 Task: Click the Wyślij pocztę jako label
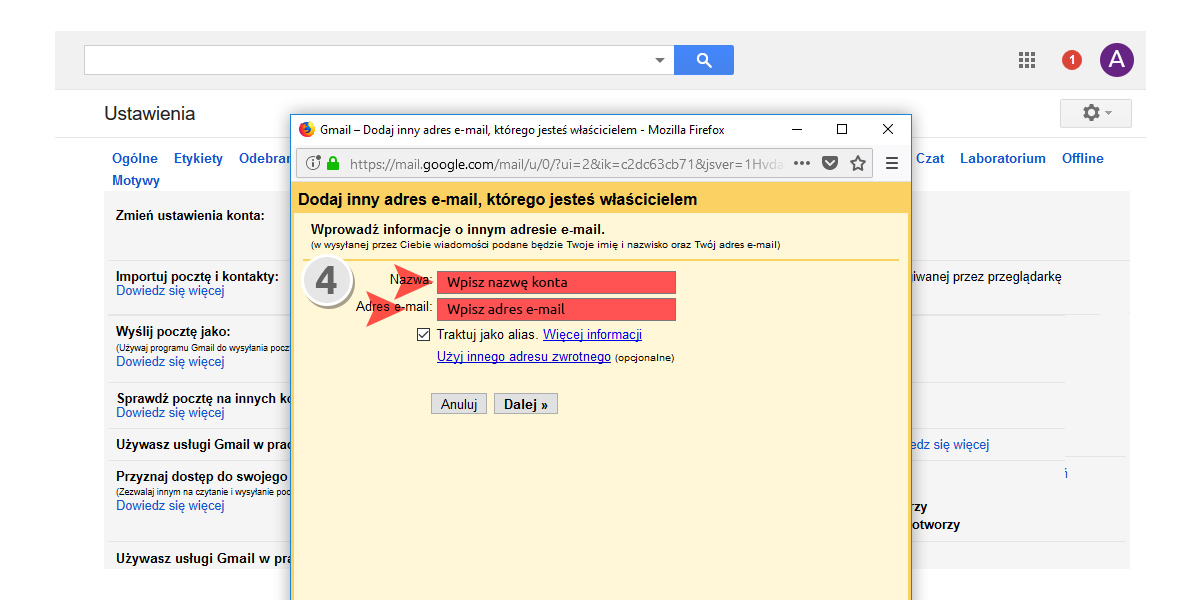[173, 332]
